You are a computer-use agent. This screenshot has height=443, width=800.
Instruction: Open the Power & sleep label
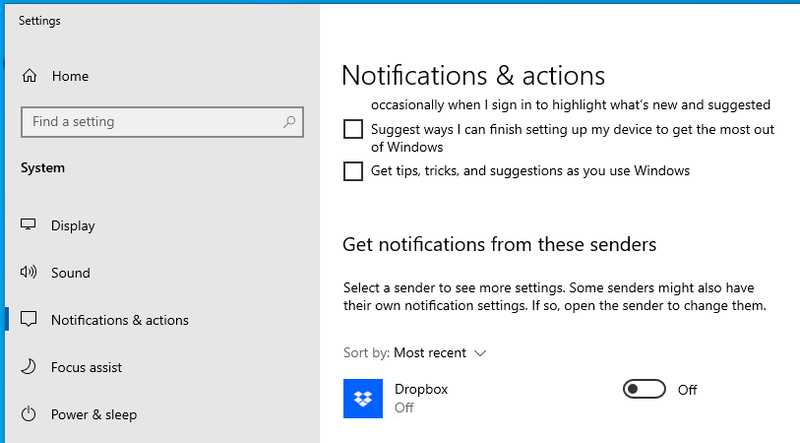pyautogui.click(x=94, y=414)
